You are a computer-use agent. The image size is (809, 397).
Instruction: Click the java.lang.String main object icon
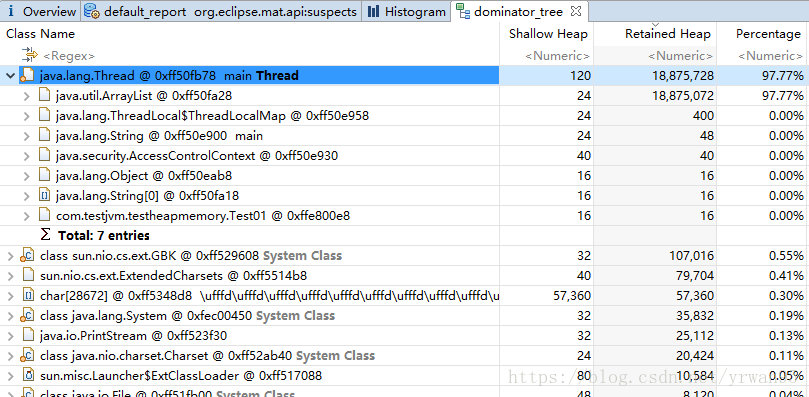pos(45,136)
